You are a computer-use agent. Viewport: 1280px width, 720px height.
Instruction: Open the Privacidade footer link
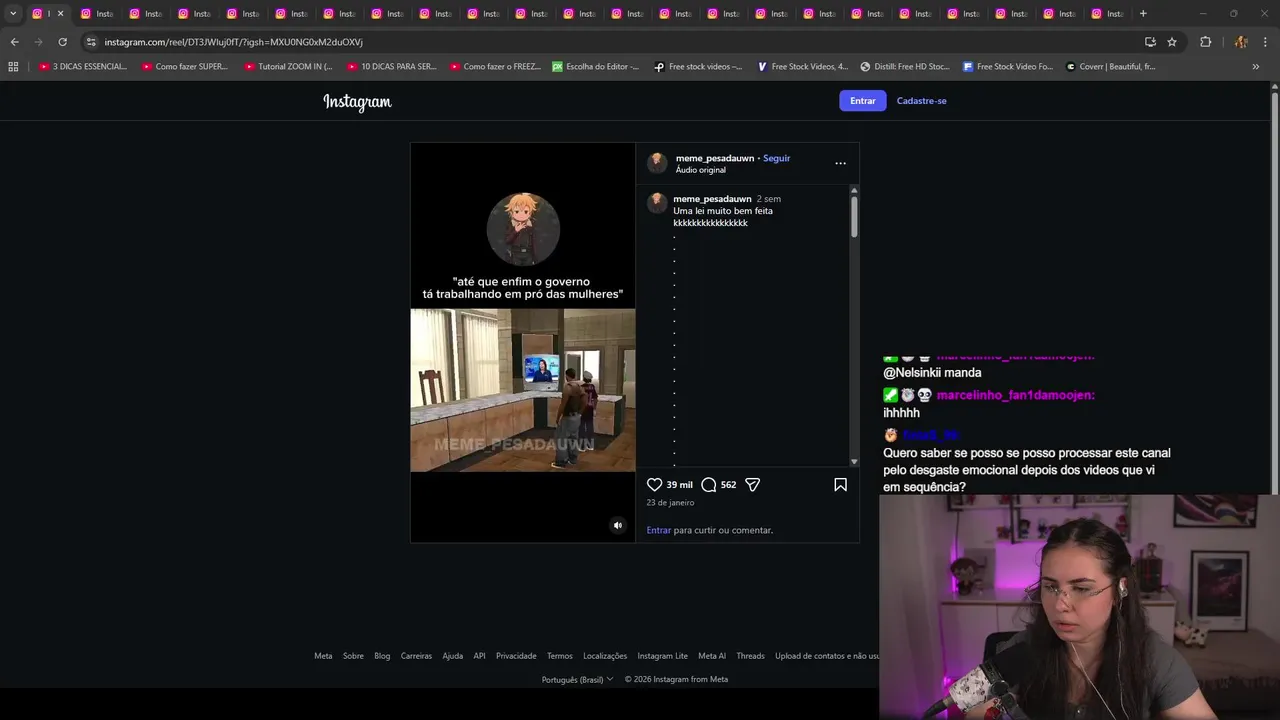516,656
